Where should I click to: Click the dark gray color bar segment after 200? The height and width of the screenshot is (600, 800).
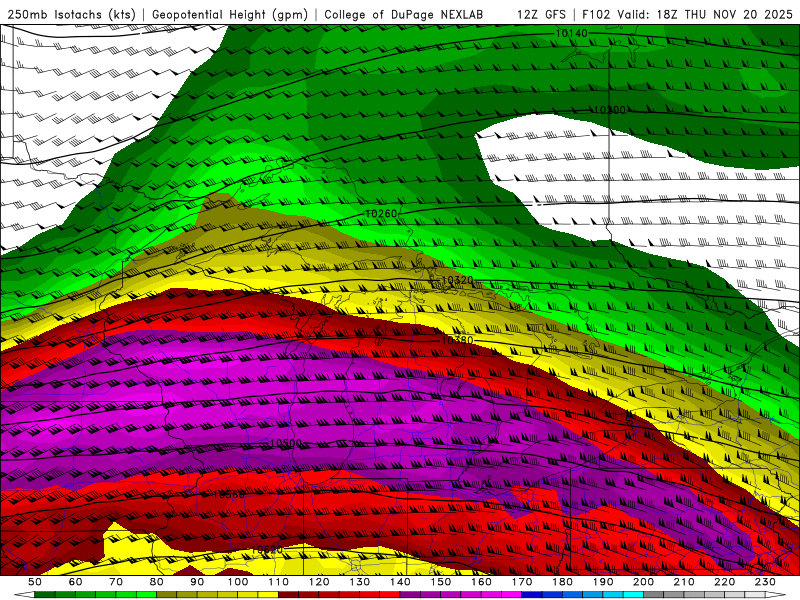tap(654, 595)
